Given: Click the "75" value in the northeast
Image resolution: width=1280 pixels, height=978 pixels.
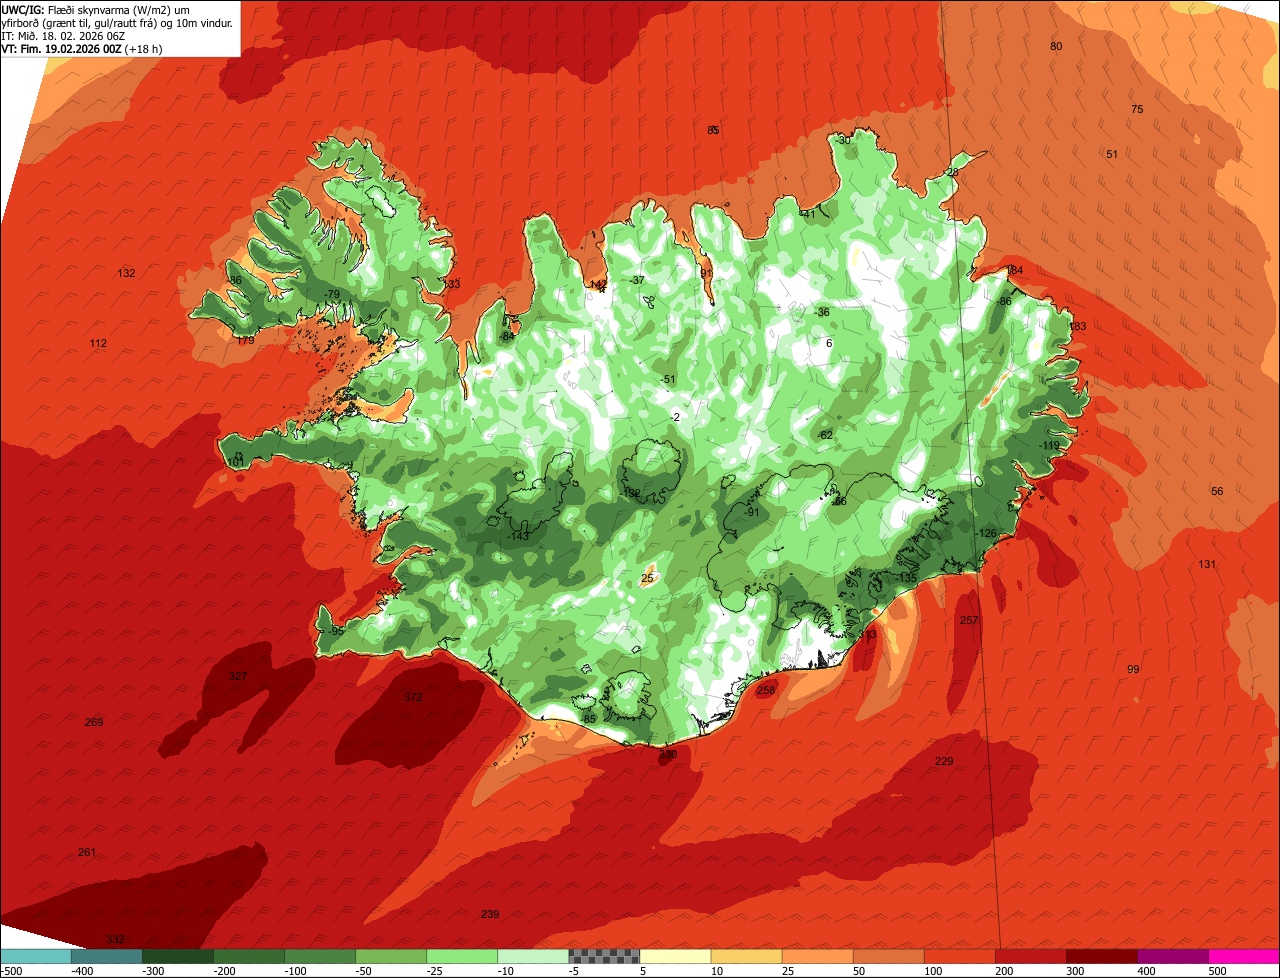Looking at the screenshot, I should (1137, 109).
